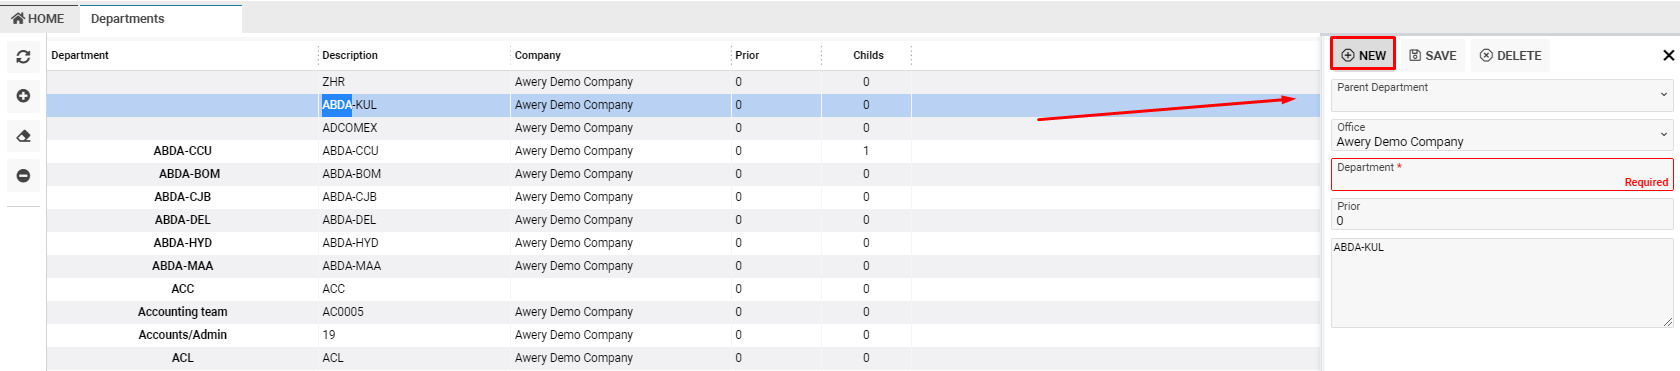Sort by the Company column header

click(538, 55)
